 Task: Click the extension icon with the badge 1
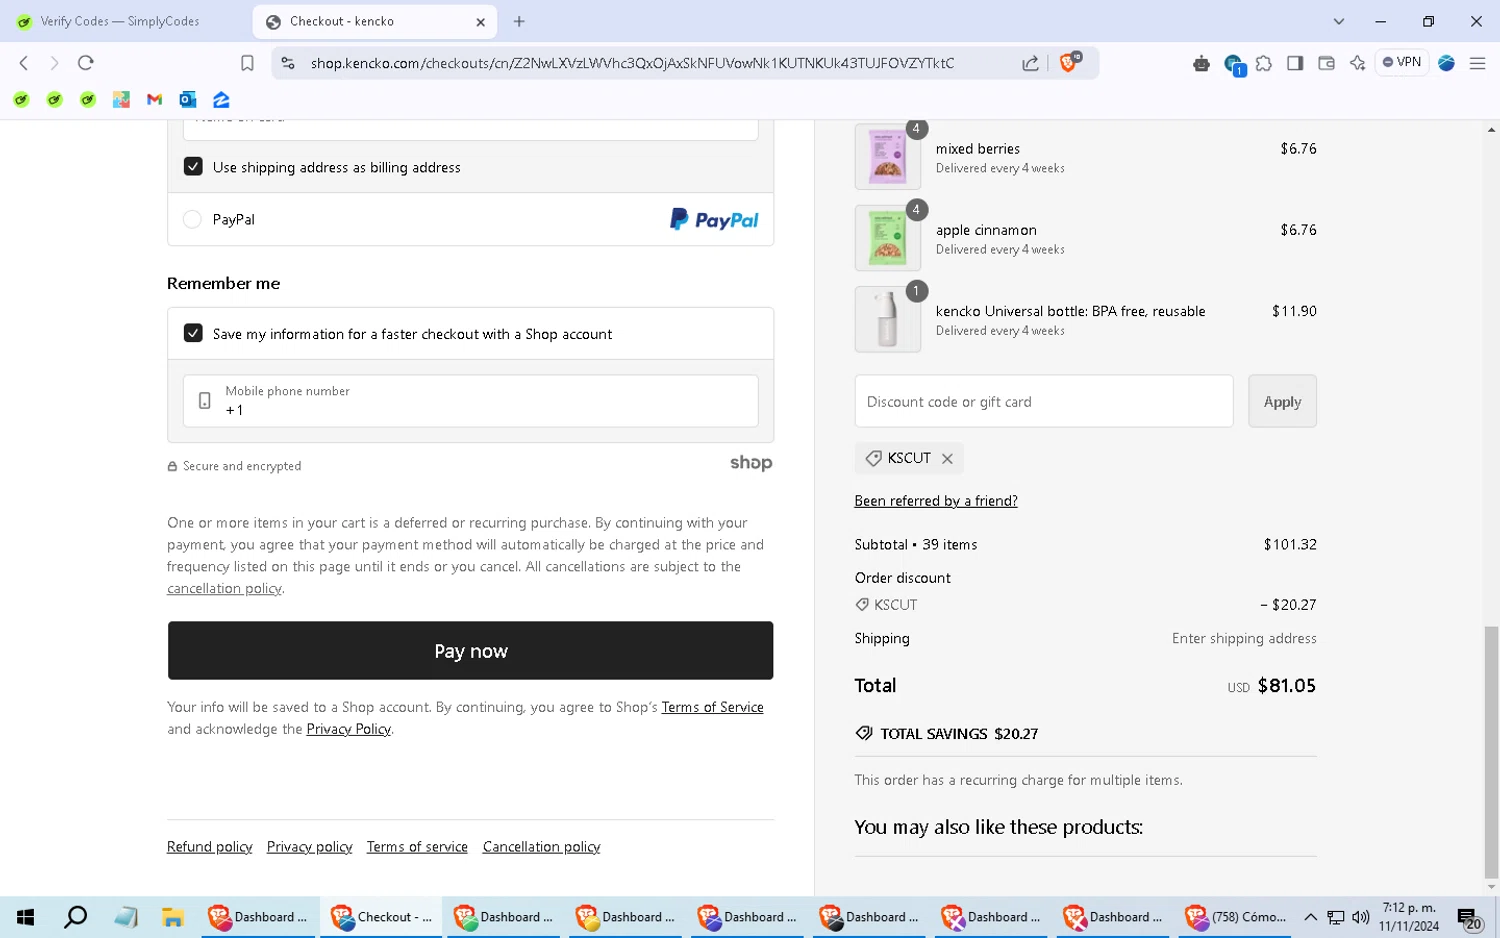(1234, 65)
